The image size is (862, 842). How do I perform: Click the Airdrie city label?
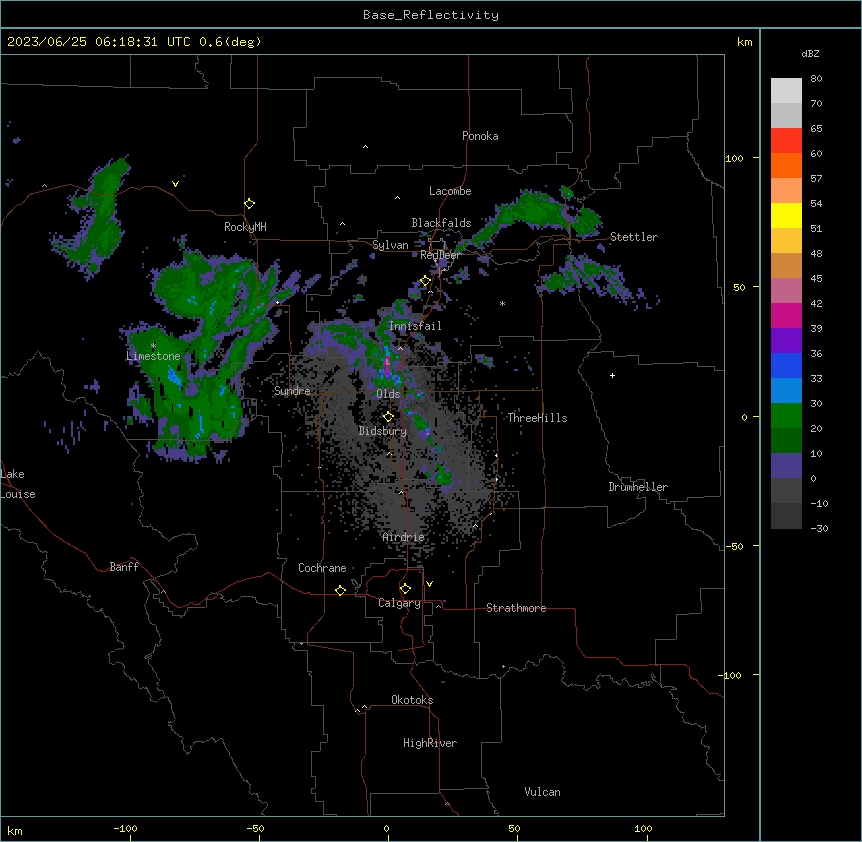click(x=404, y=537)
